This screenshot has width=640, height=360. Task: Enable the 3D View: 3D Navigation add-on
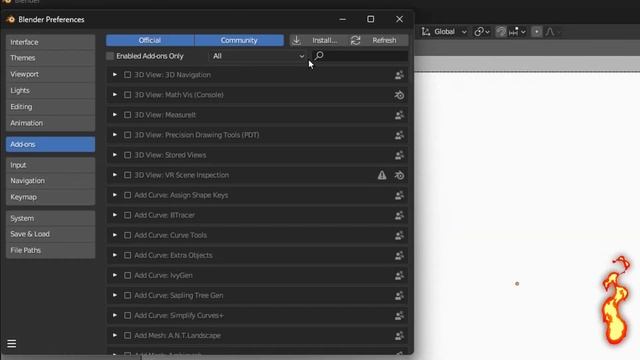click(x=127, y=75)
